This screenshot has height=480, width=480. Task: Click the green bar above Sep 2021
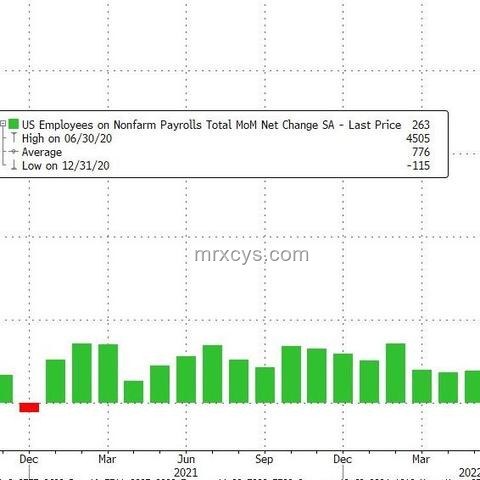[x=265, y=385]
